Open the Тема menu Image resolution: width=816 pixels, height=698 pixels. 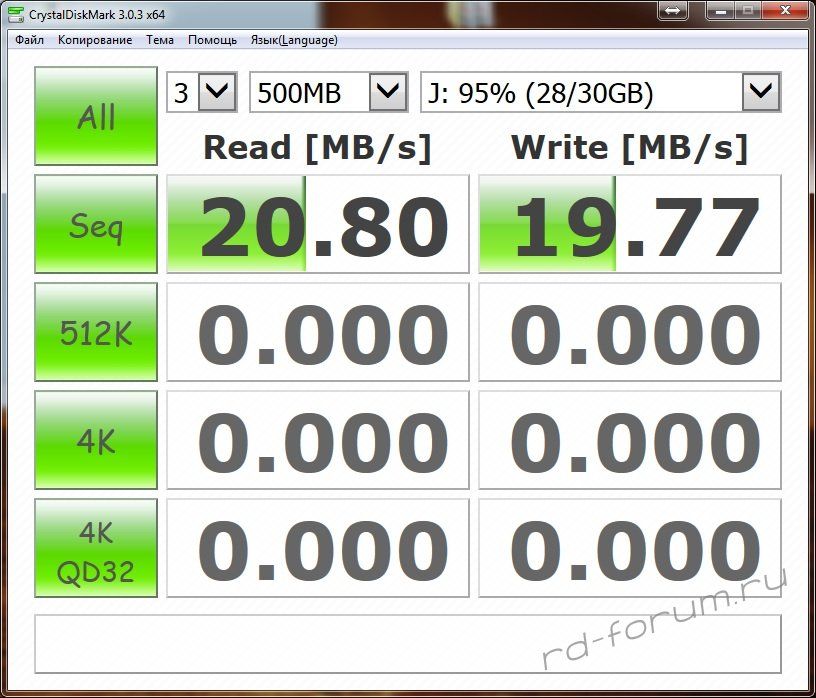coord(160,40)
